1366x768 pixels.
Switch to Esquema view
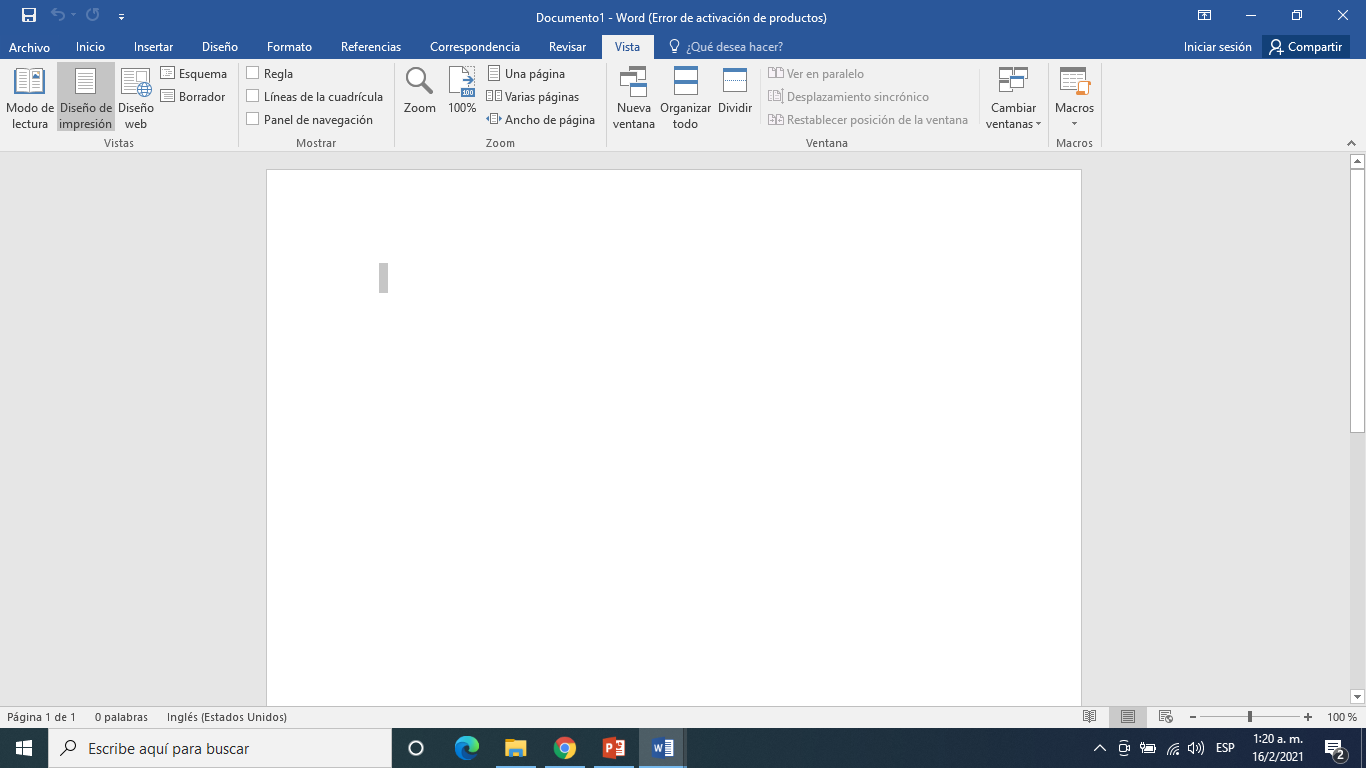pyautogui.click(x=194, y=74)
